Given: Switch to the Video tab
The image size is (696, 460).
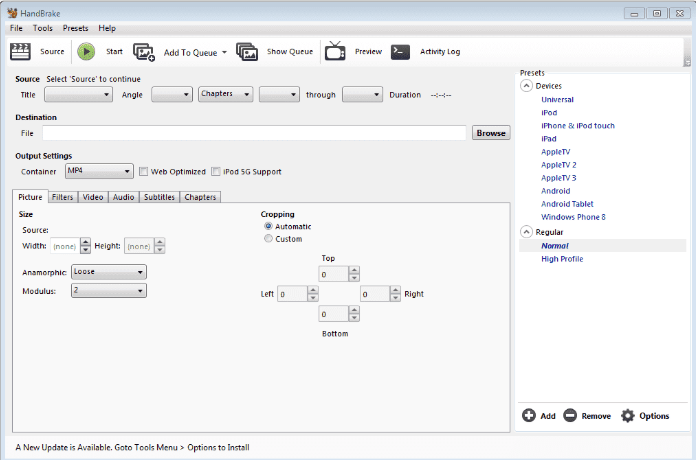Looking at the screenshot, I should tap(93, 197).
